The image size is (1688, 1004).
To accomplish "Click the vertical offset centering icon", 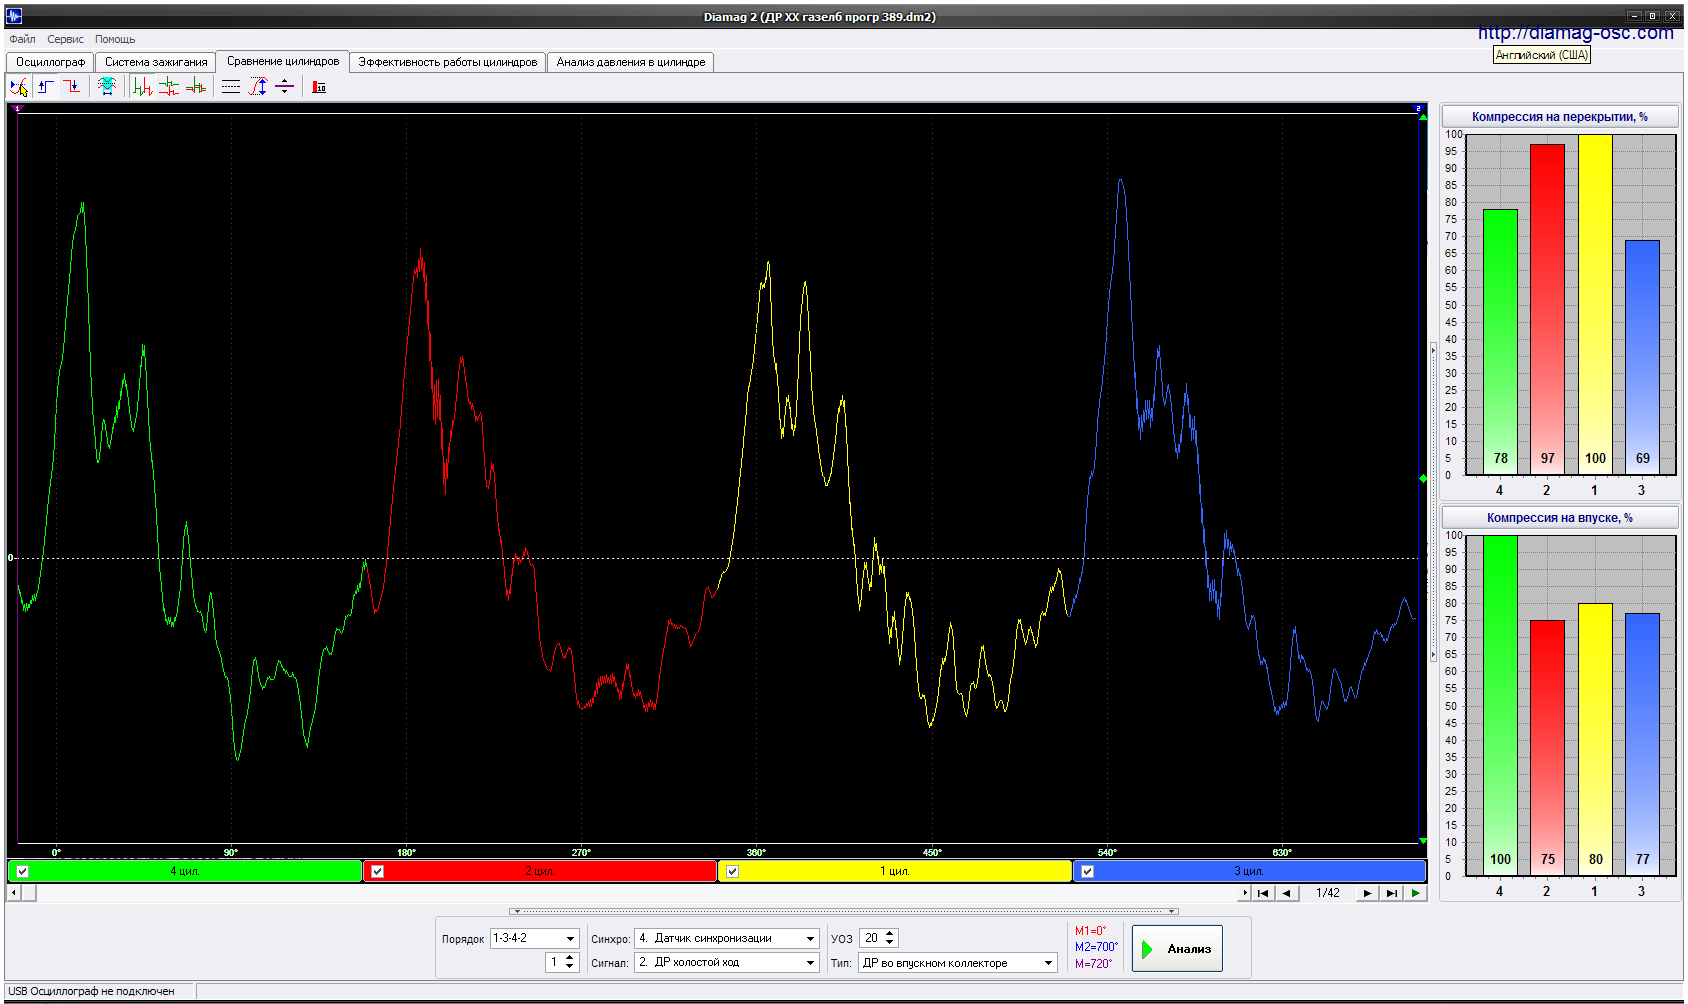I will 285,87.
